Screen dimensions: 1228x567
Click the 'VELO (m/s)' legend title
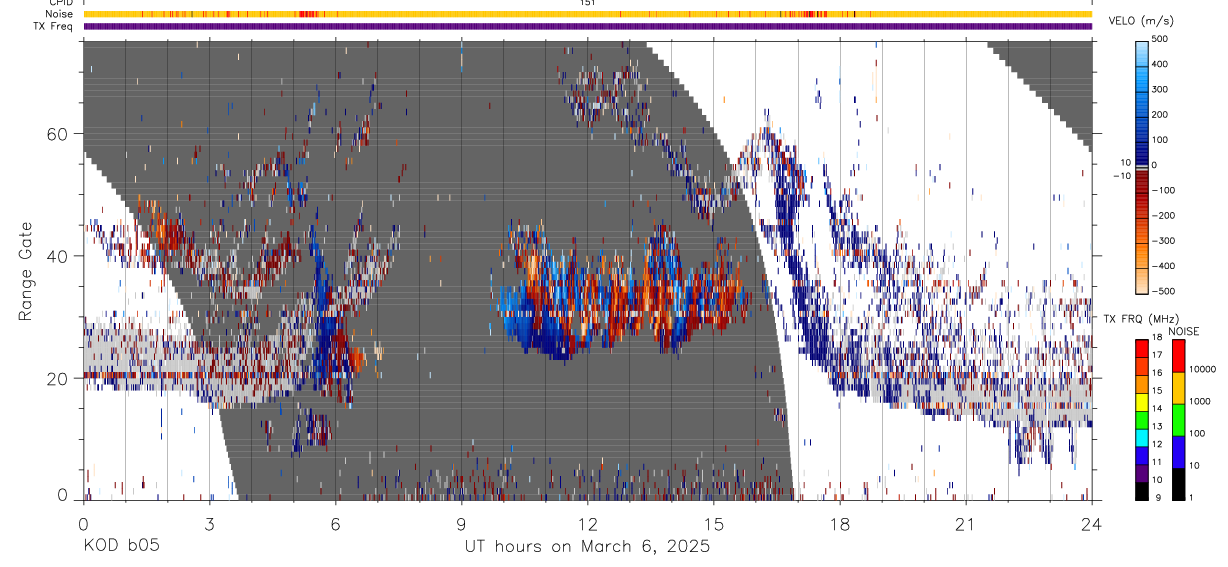(1140, 22)
